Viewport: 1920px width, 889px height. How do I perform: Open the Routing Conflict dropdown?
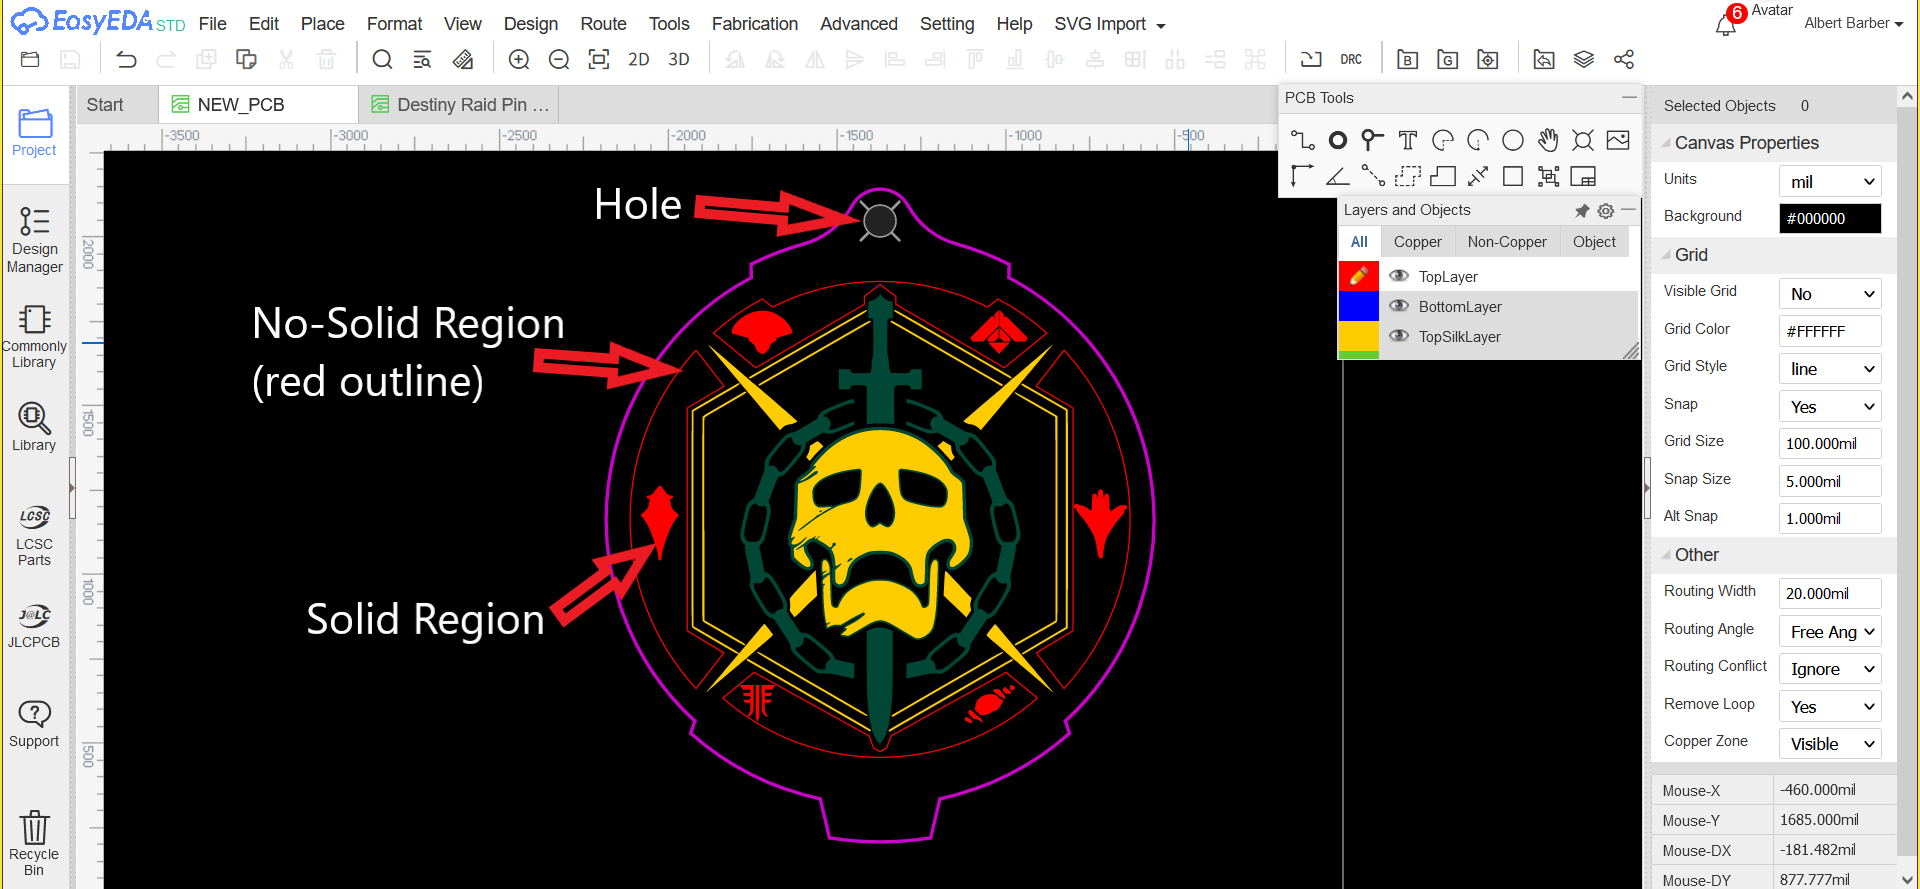click(x=1830, y=669)
